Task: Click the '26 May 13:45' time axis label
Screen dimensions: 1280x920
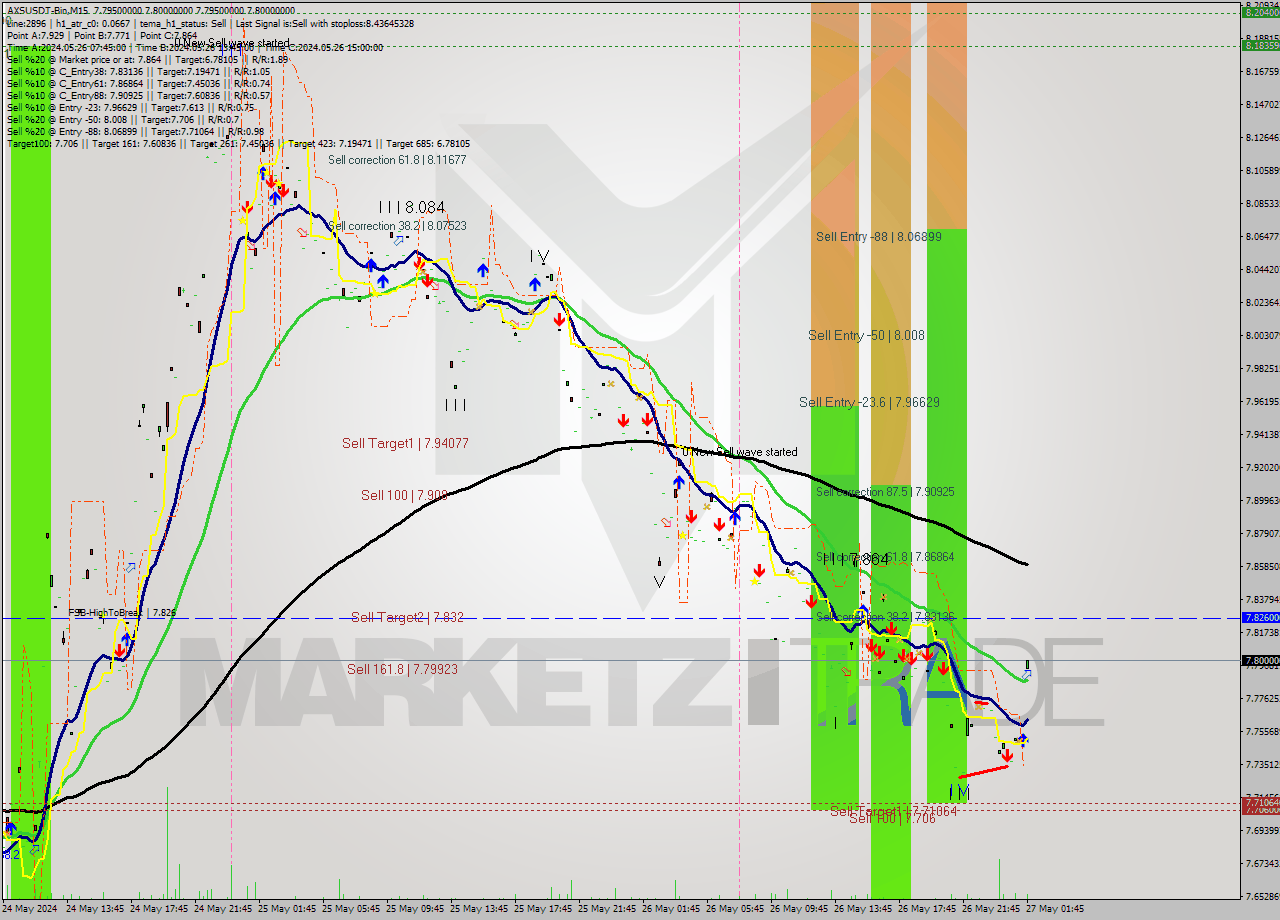Action: coord(864,909)
